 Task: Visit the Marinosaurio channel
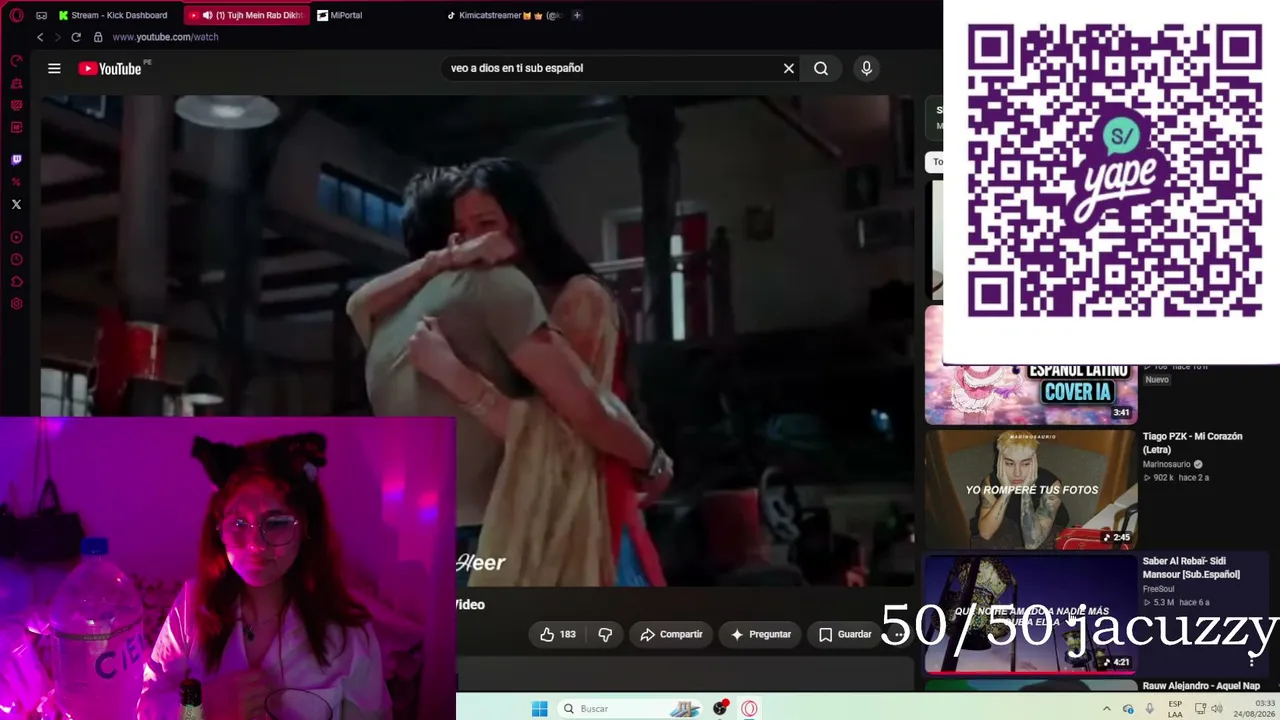pyautogui.click(x=1166, y=464)
